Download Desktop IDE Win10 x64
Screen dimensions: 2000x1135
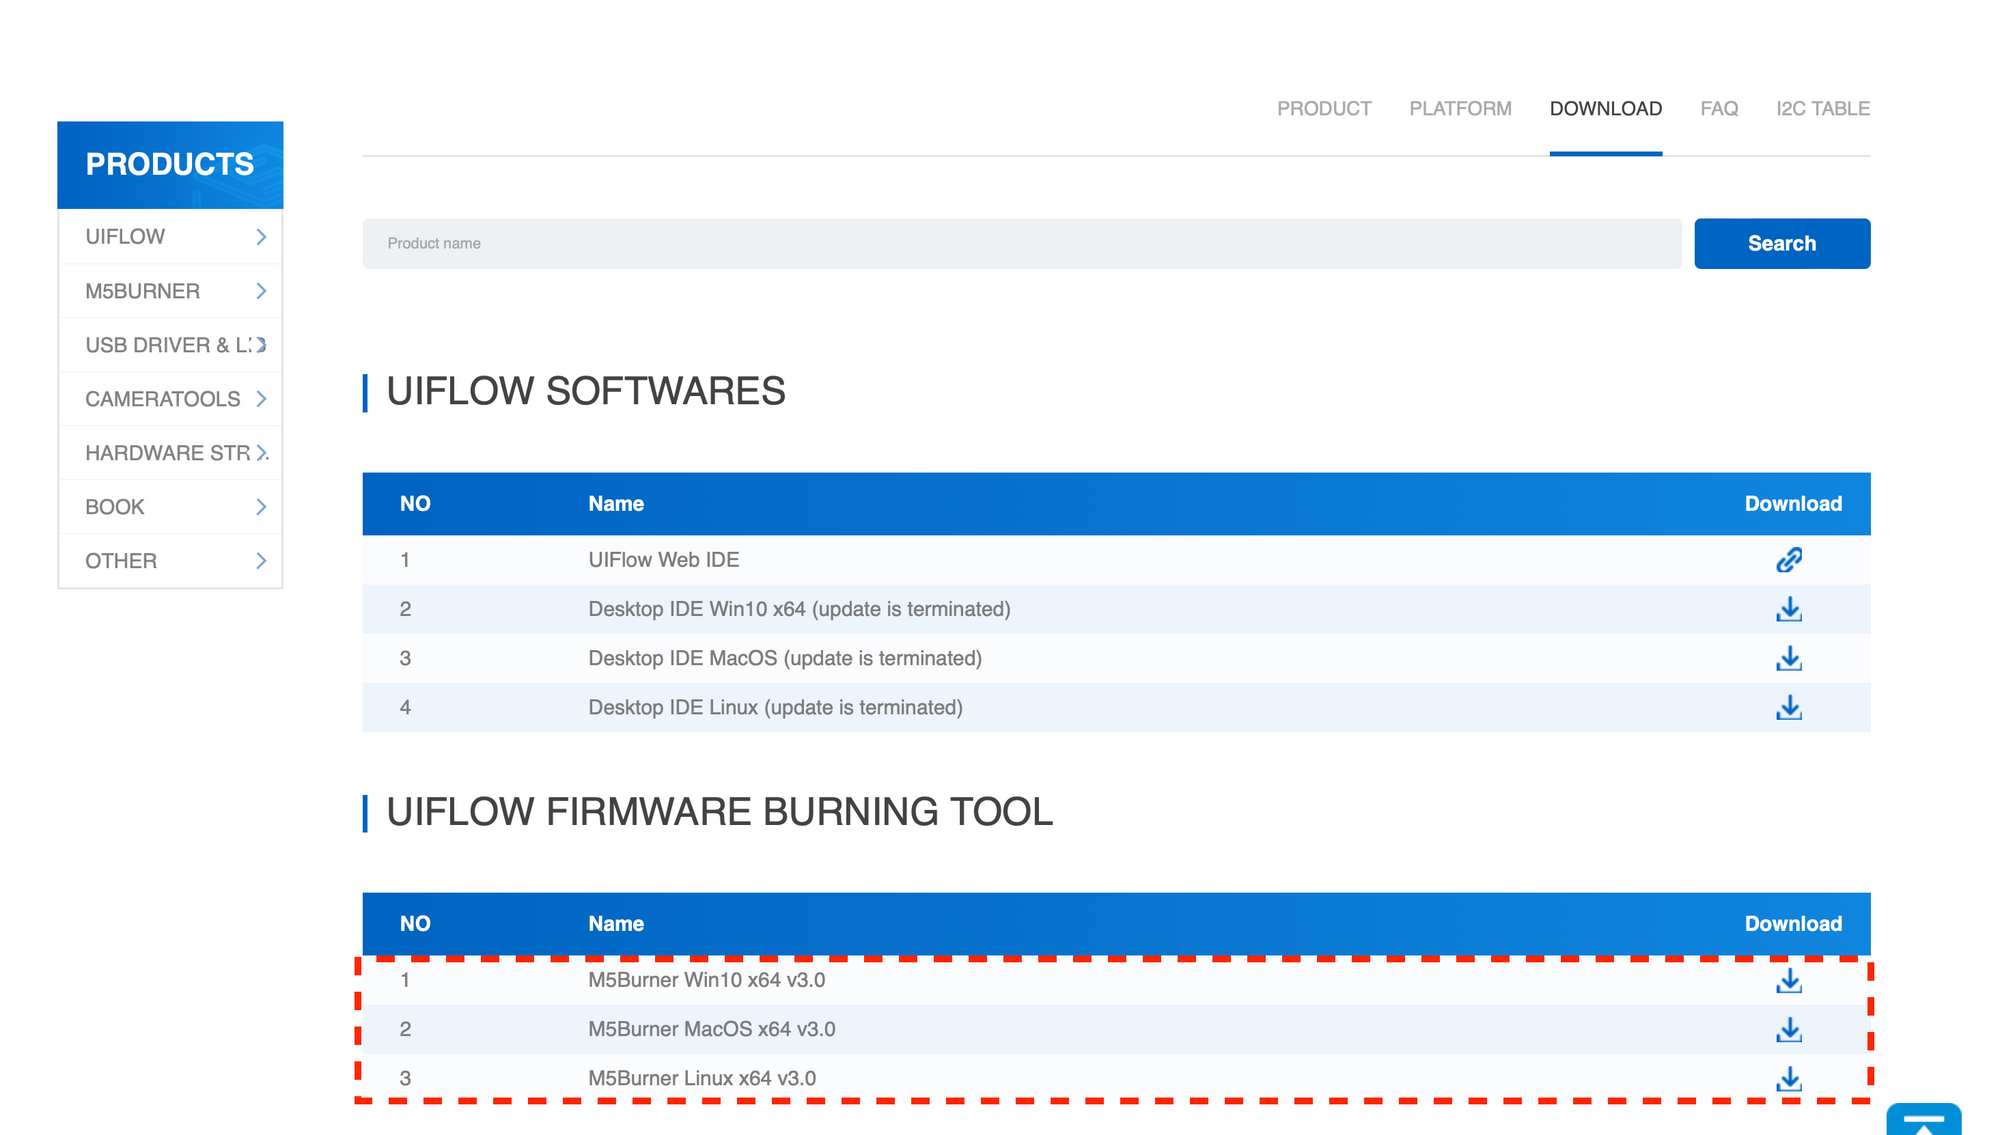point(1788,609)
